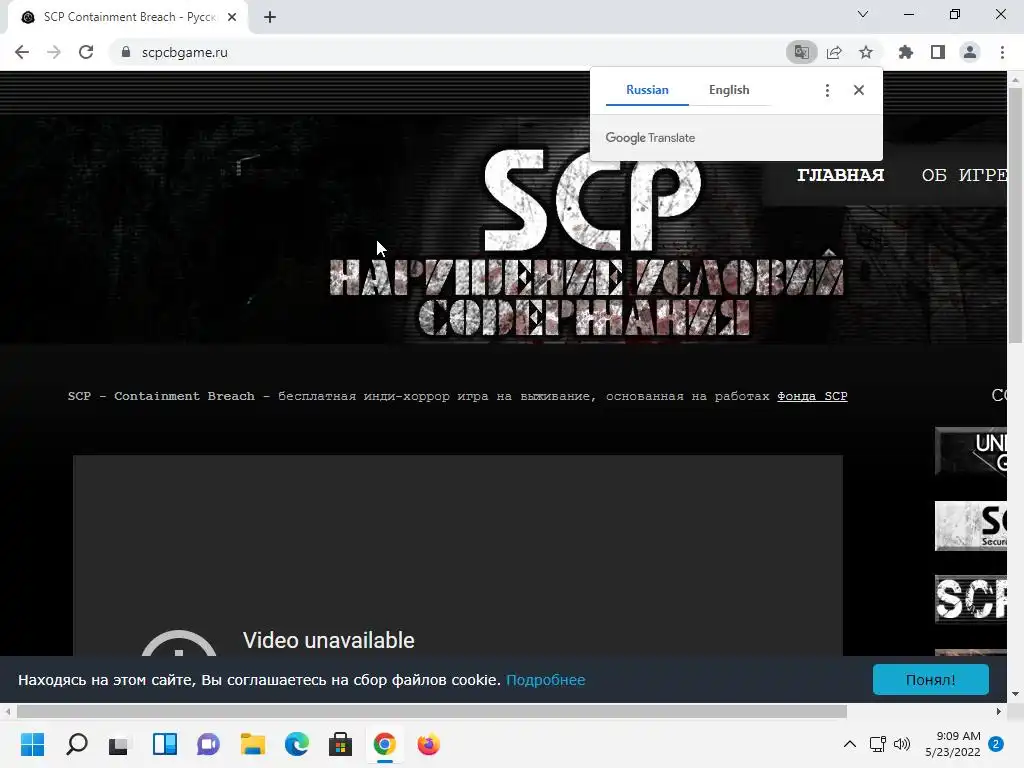The image size is (1024, 768).
Task: Accept cookies with the Понял! button
Action: point(931,680)
